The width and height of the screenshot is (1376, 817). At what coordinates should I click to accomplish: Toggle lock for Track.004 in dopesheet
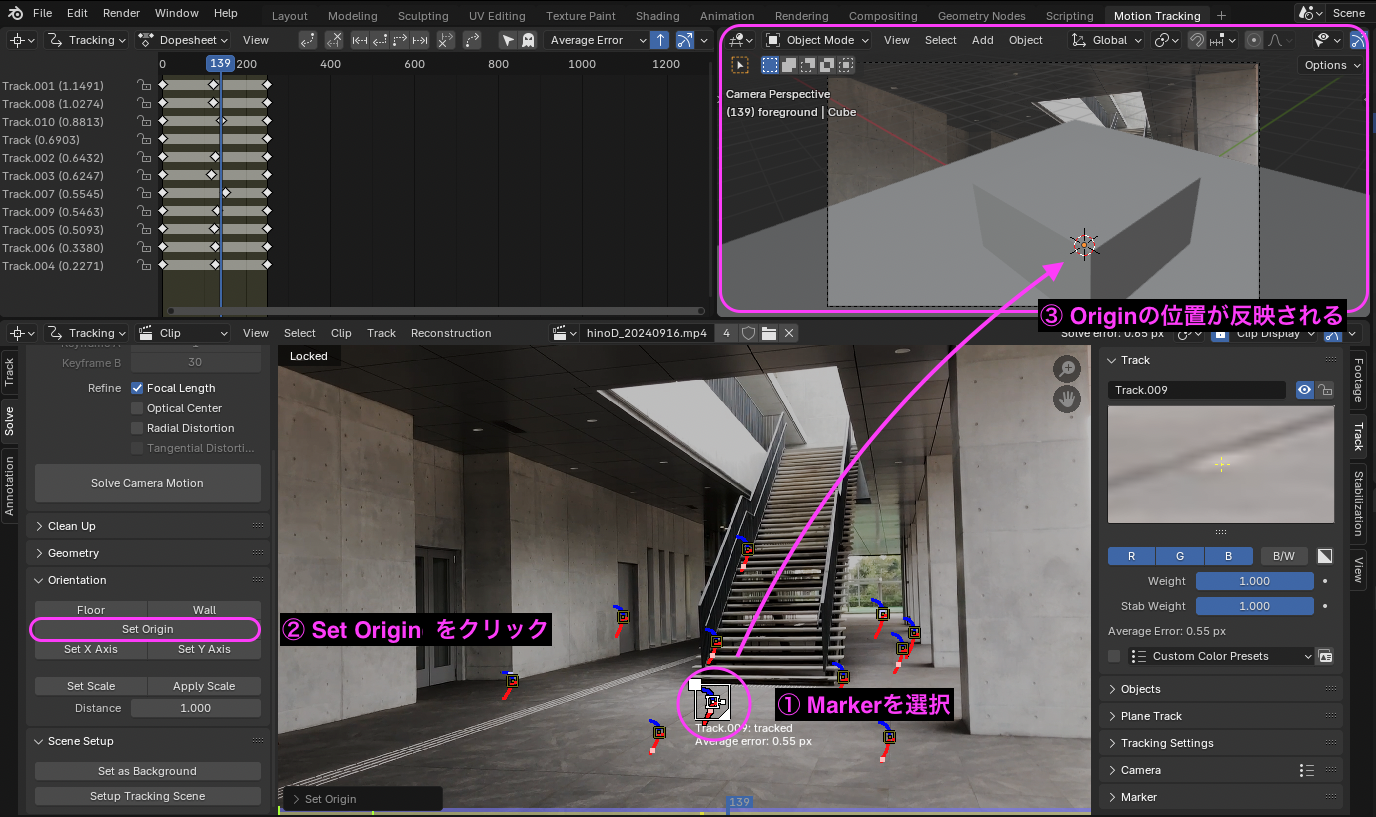coord(145,266)
